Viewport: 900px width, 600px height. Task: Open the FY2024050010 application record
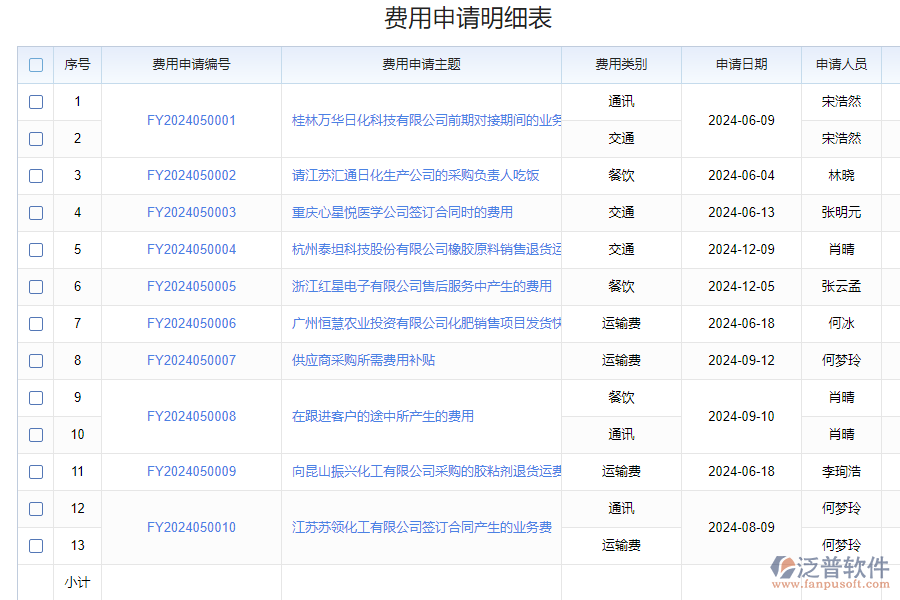click(191, 527)
